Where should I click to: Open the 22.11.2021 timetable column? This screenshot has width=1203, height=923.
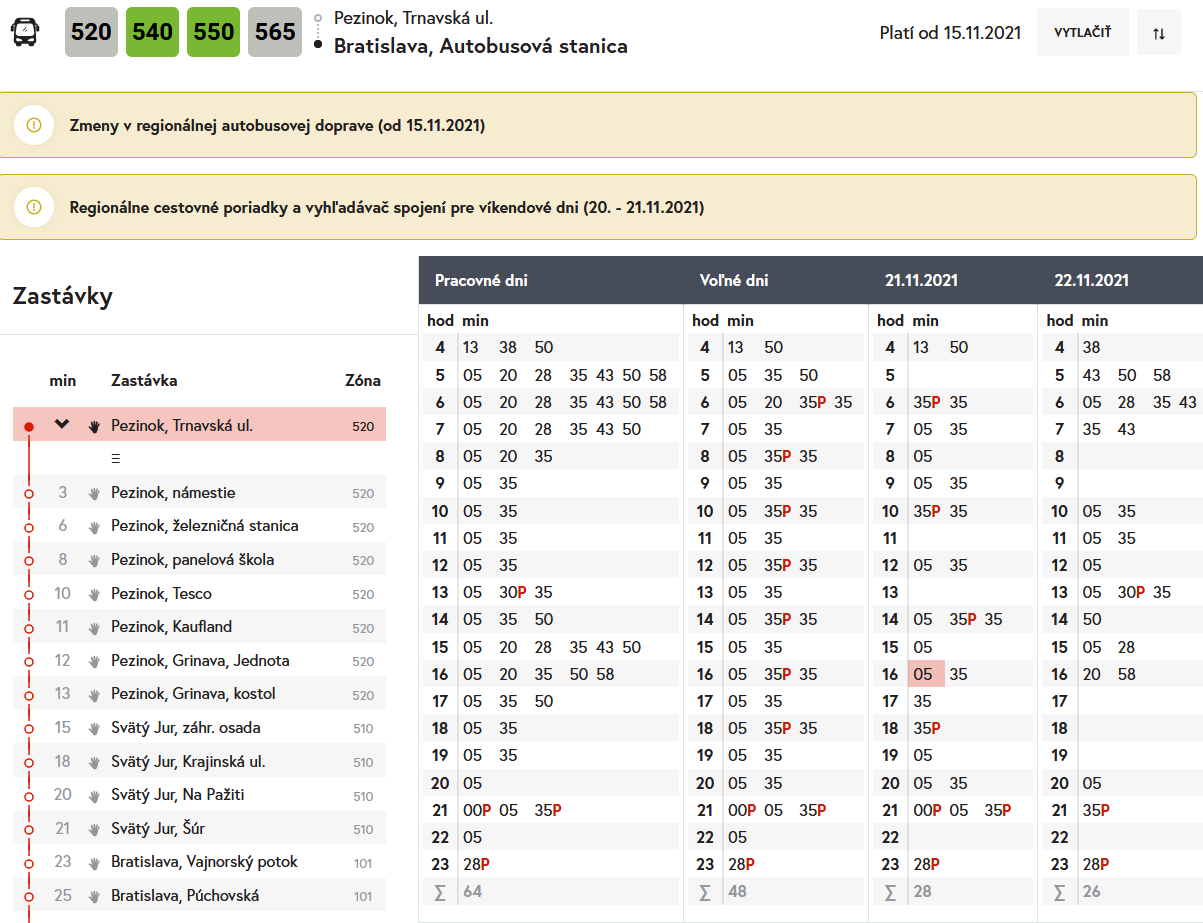pos(1092,281)
